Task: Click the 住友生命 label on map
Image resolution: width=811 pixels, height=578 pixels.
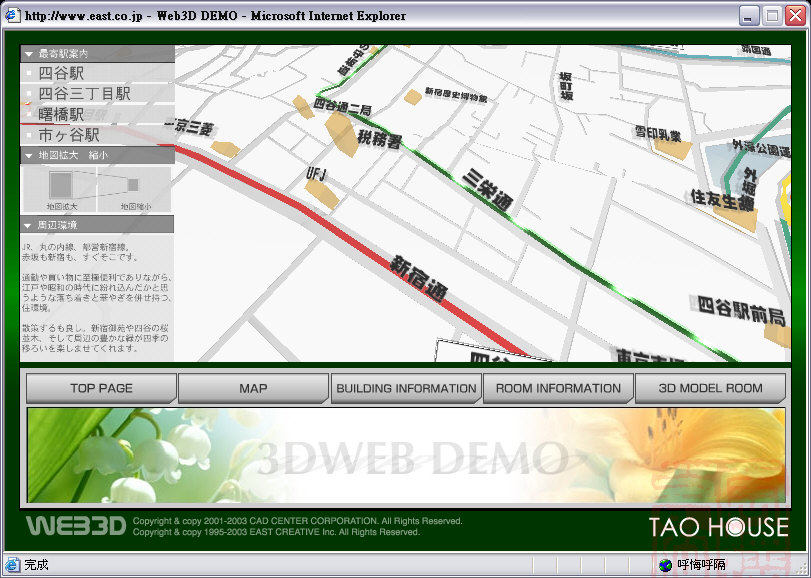Action: point(723,201)
